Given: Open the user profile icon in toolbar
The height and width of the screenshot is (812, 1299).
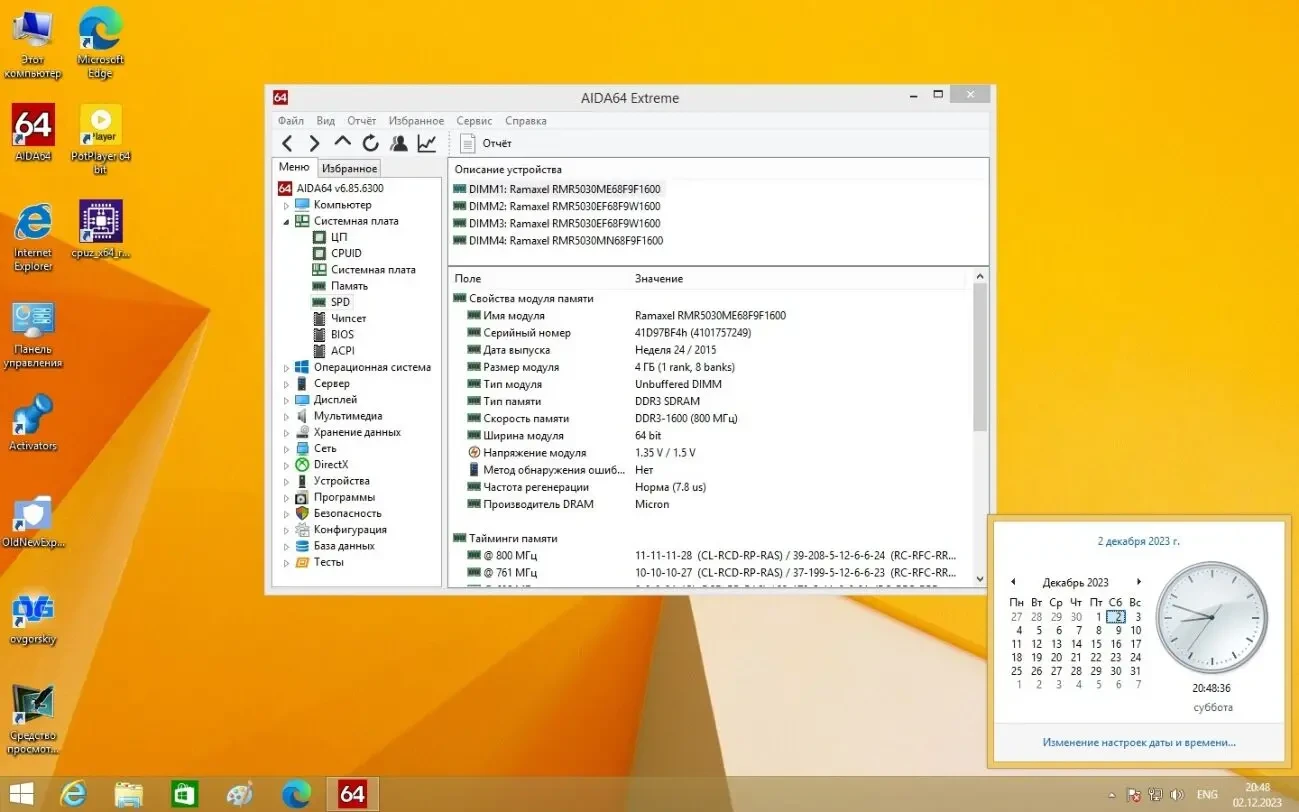Looking at the screenshot, I should click(399, 144).
